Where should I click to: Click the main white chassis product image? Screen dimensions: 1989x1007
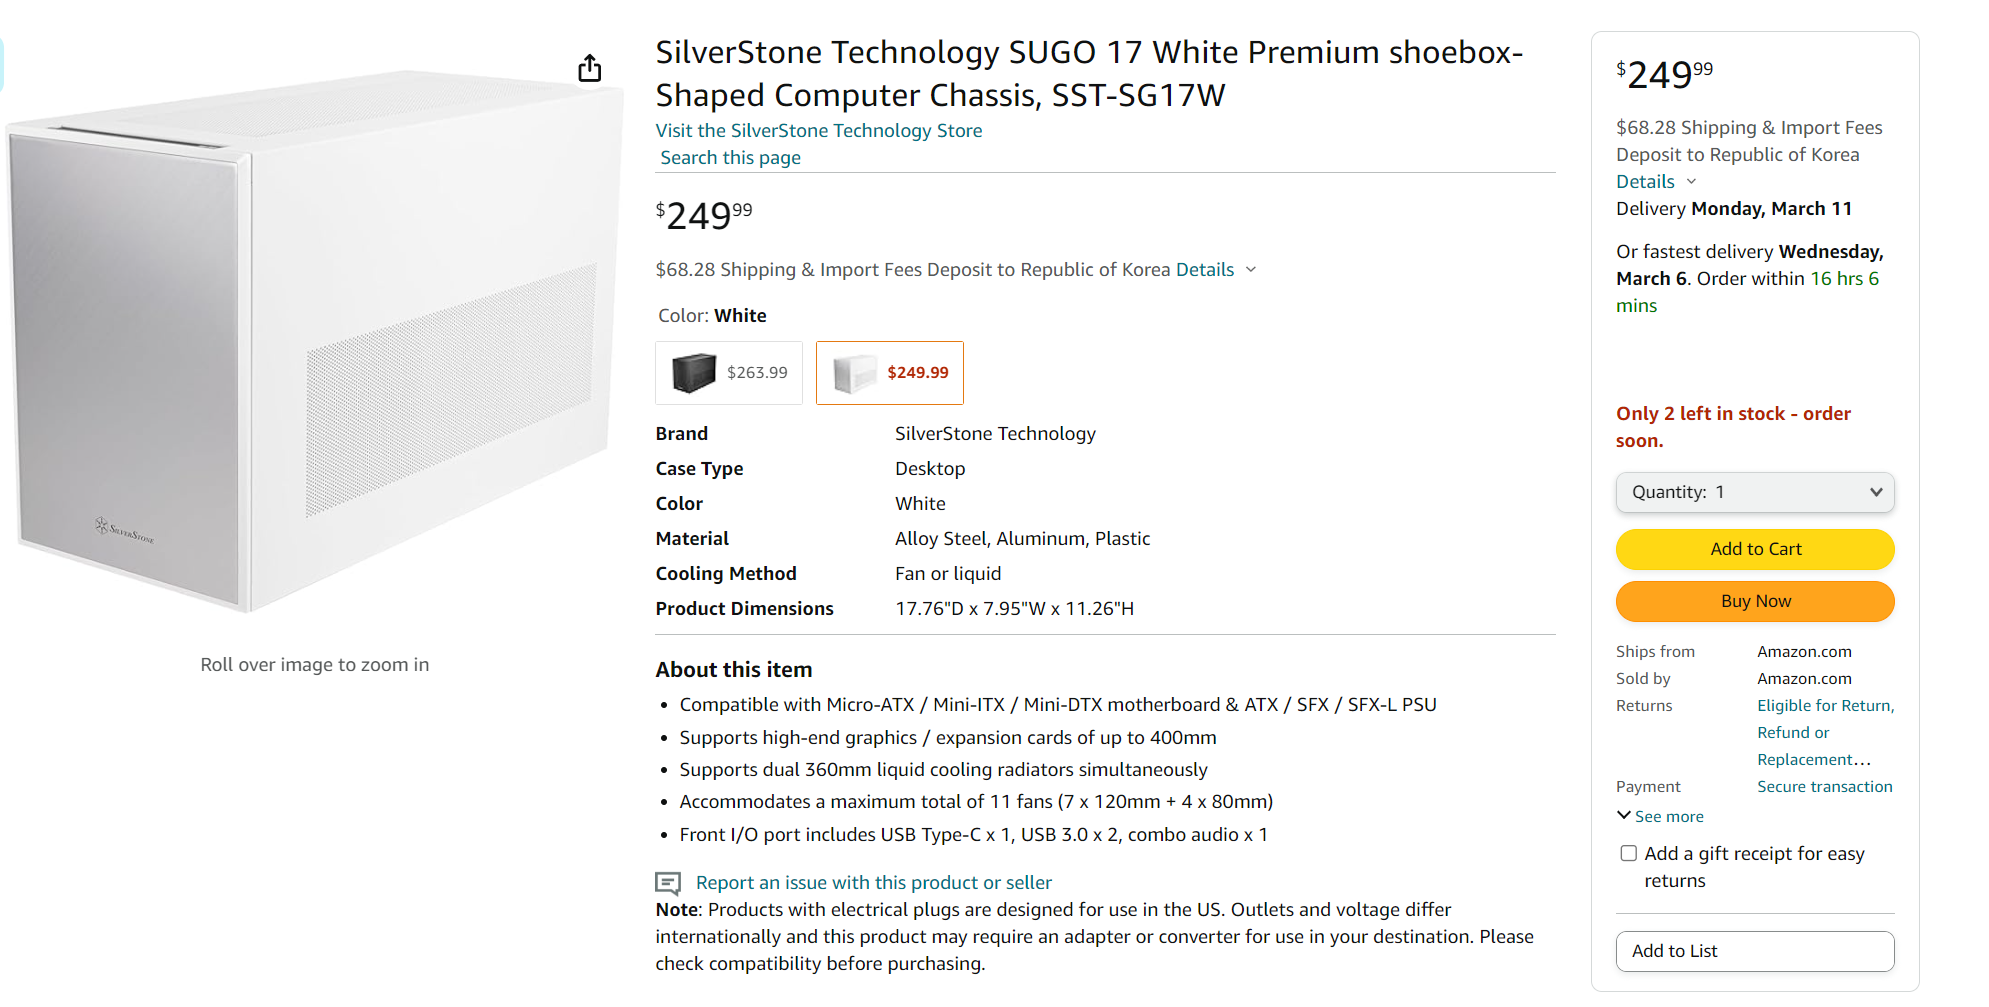[310, 340]
